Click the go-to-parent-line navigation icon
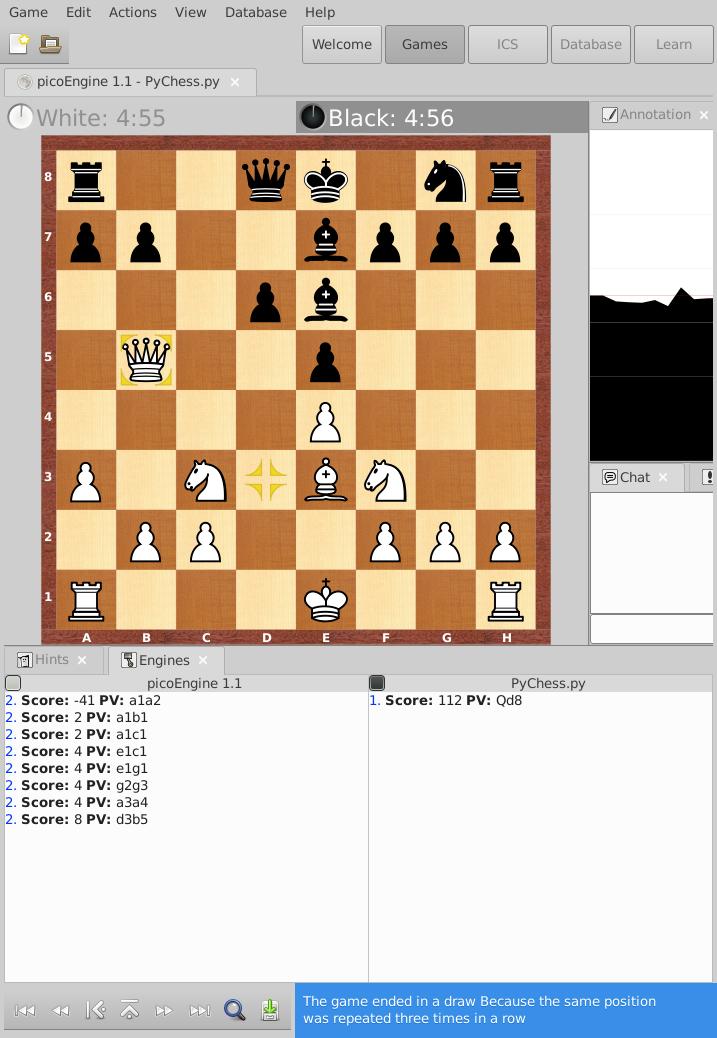The height and width of the screenshot is (1038, 717). pos(129,1010)
